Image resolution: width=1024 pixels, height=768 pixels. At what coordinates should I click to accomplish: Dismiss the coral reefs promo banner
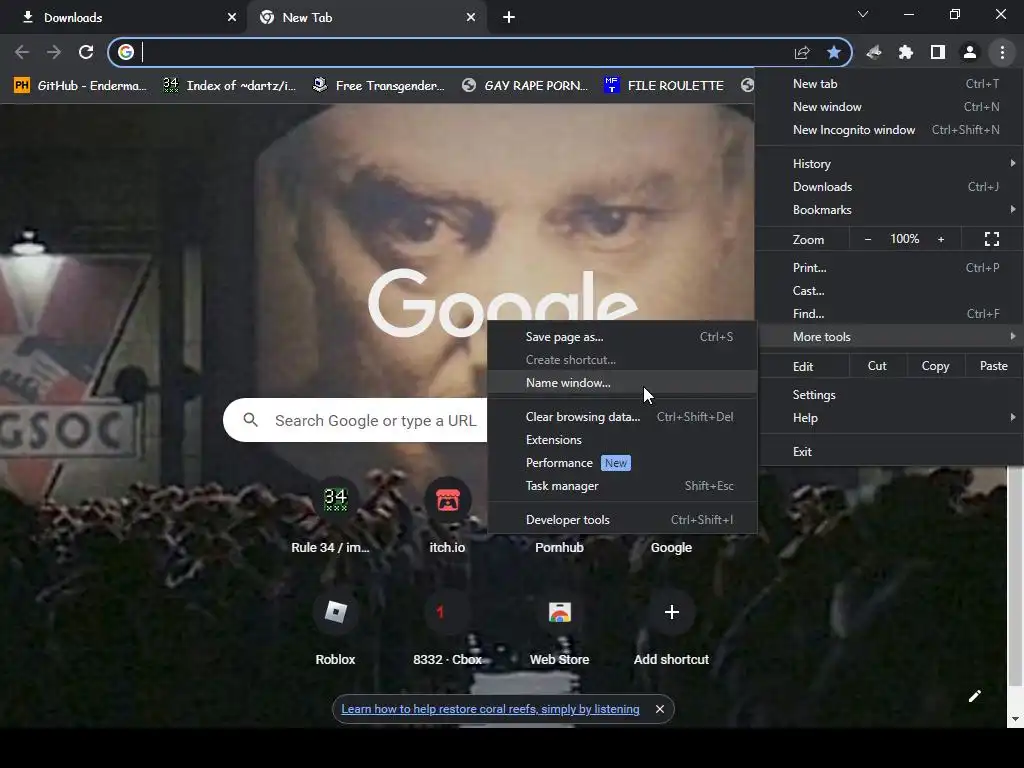tap(660, 709)
